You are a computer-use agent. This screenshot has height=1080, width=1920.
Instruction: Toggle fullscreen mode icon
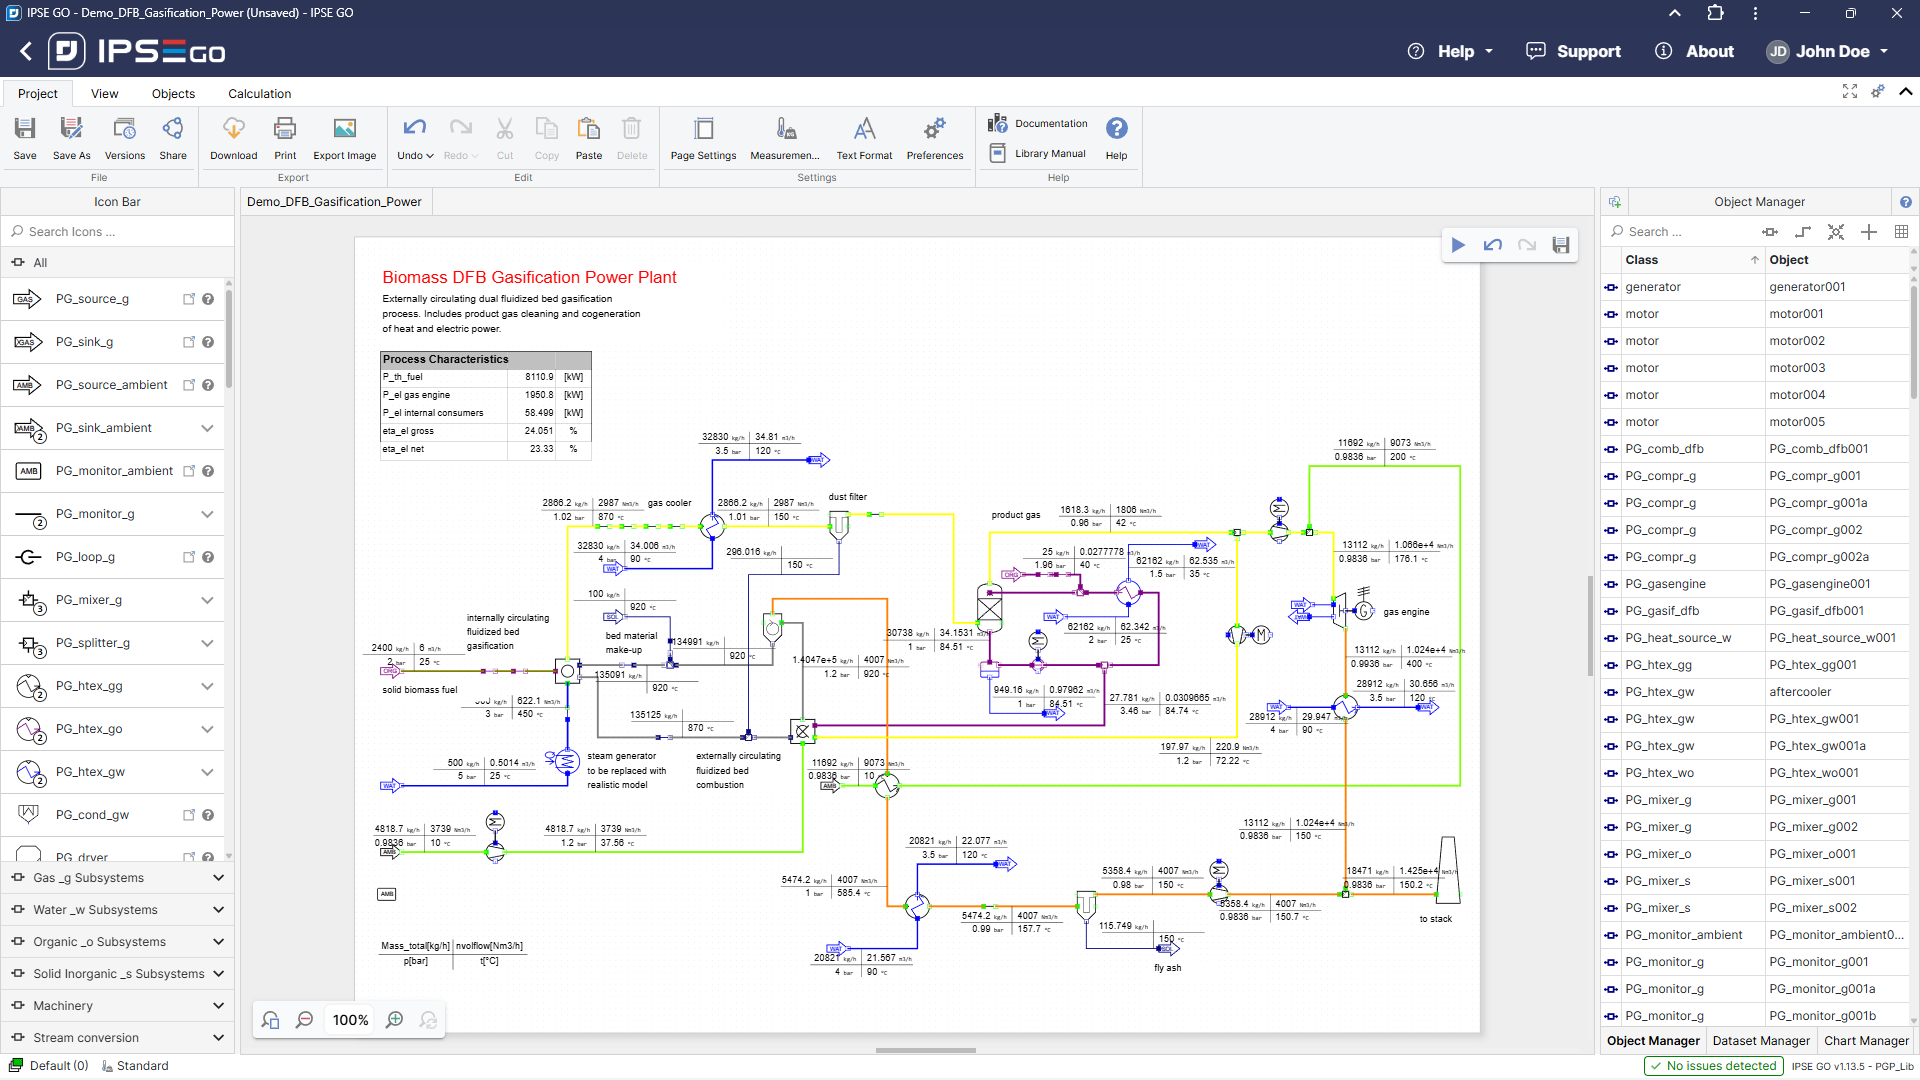coord(1850,91)
